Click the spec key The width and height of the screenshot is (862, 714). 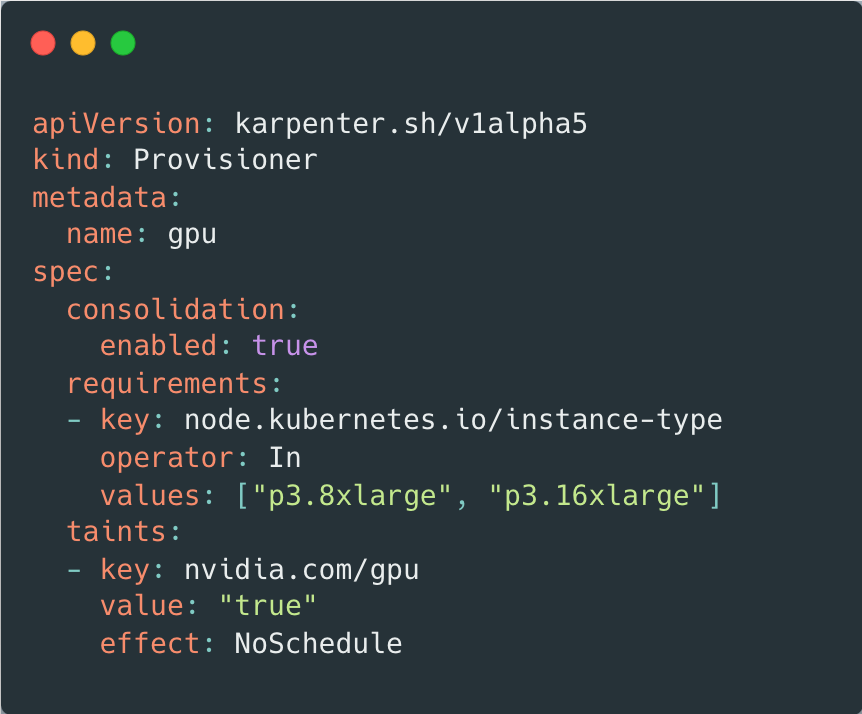[x=60, y=271]
